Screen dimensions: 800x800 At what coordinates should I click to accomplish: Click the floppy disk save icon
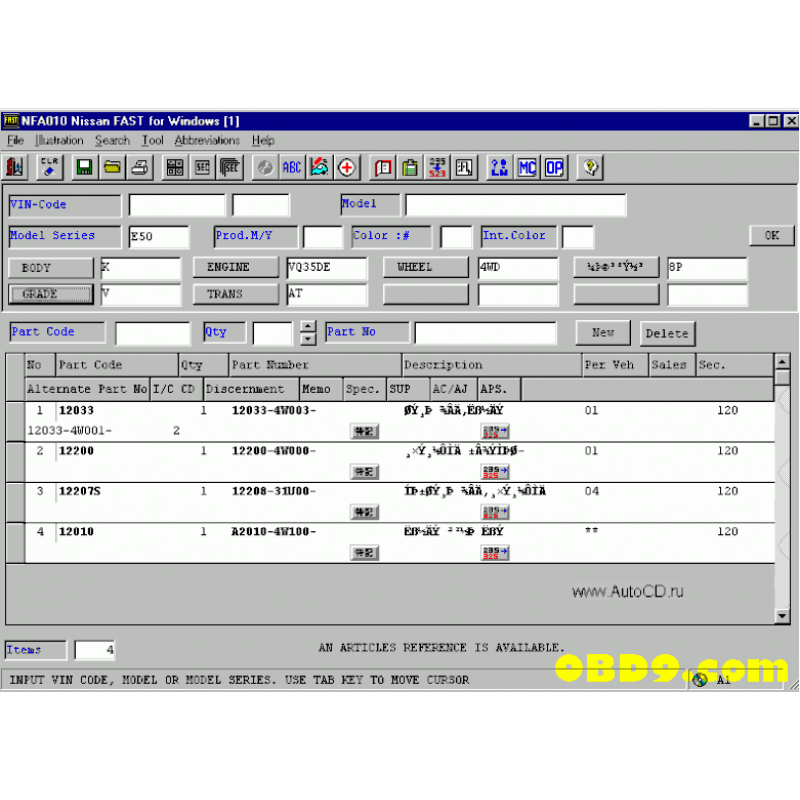click(84, 167)
